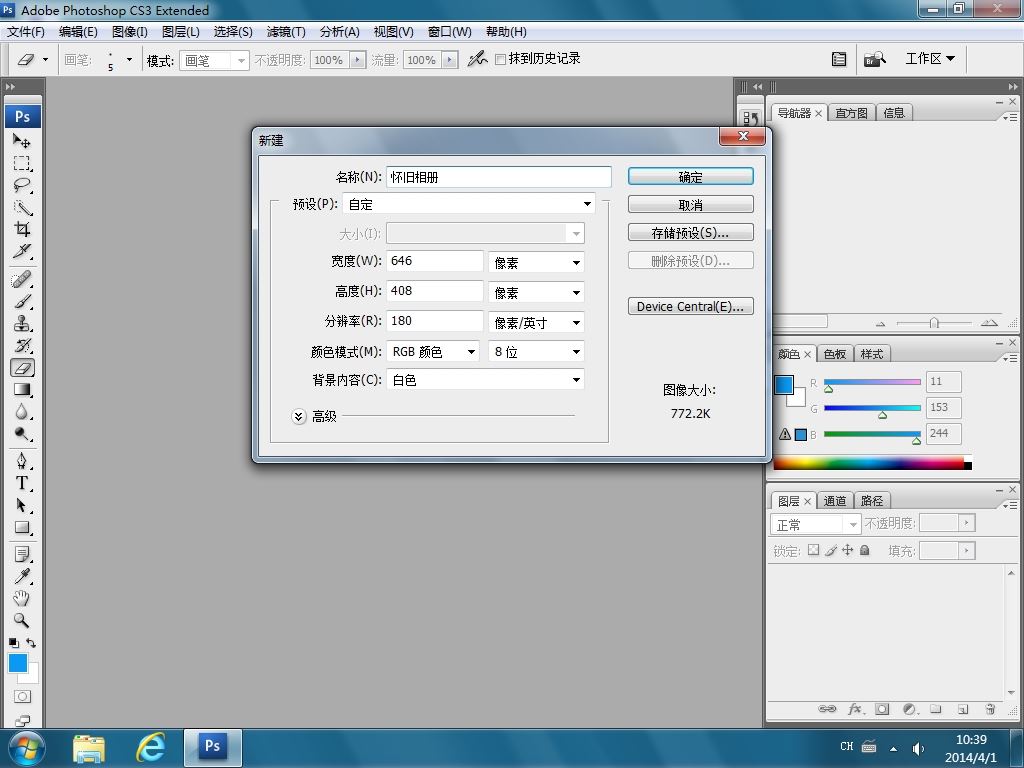Click the 确定 button
Image resolution: width=1024 pixels, height=768 pixels.
pos(690,177)
